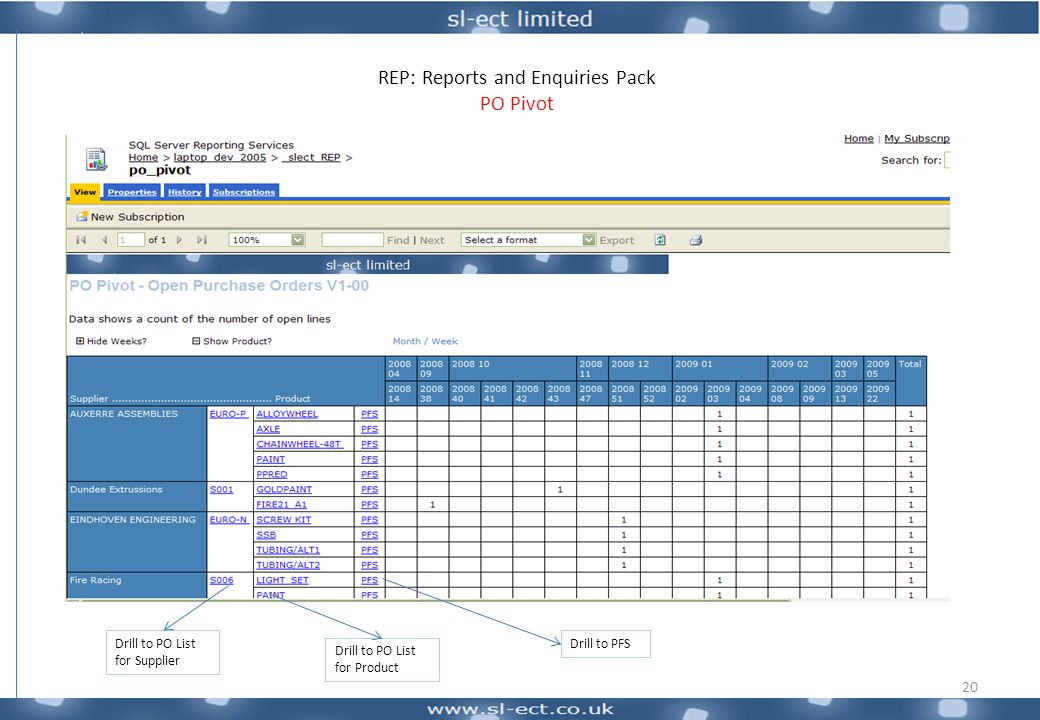Click the Export button
Image resolution: width=1040 pixels, height=720 pixels.
[x=617, y=240]
